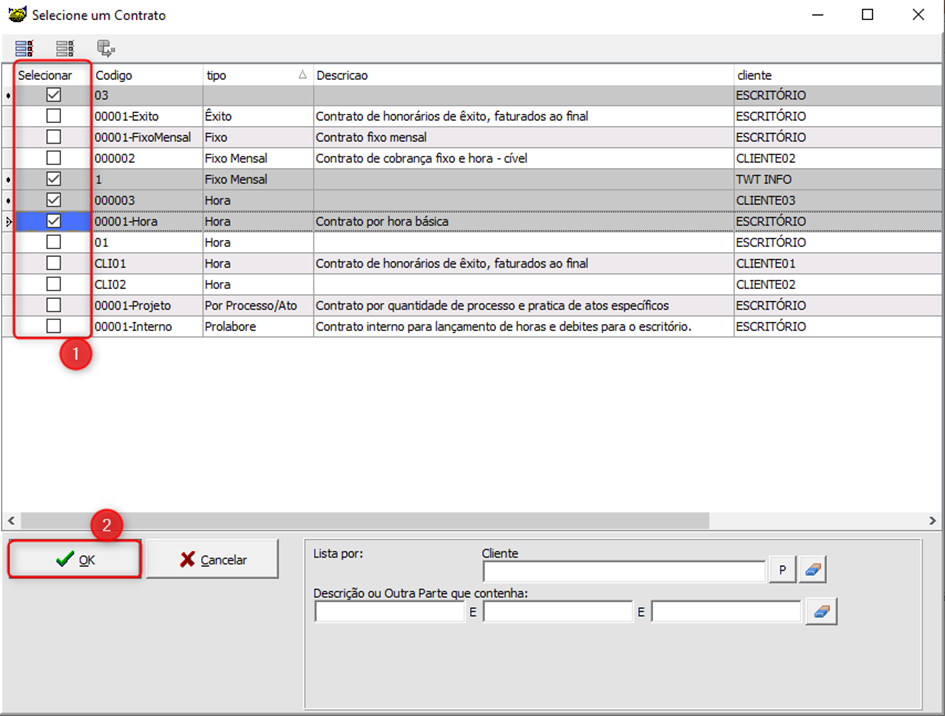Click the Codigo column header
Image resolution: width=945 pixels, height=716 pixels.
click(148, 75)
